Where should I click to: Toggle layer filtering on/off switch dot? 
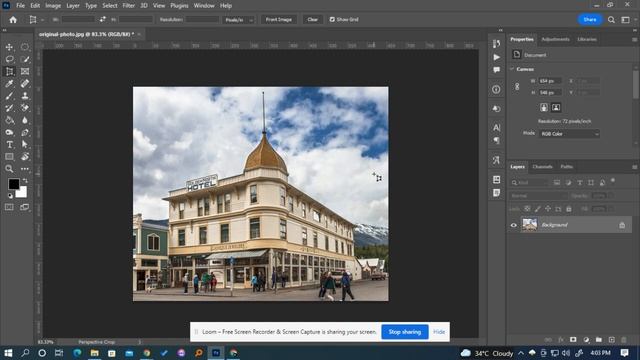[613, 180]
